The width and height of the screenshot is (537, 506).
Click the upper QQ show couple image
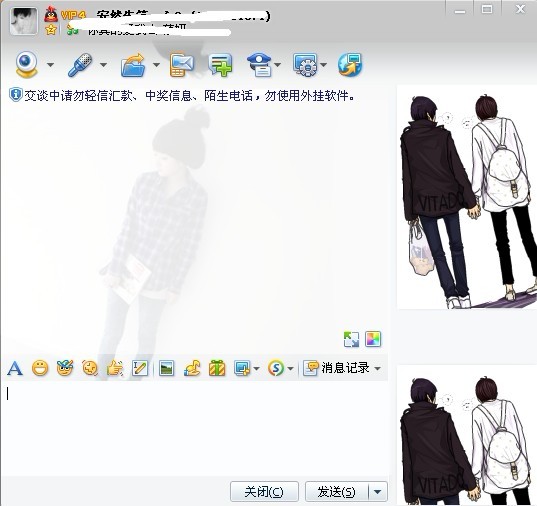pos(466,197)
